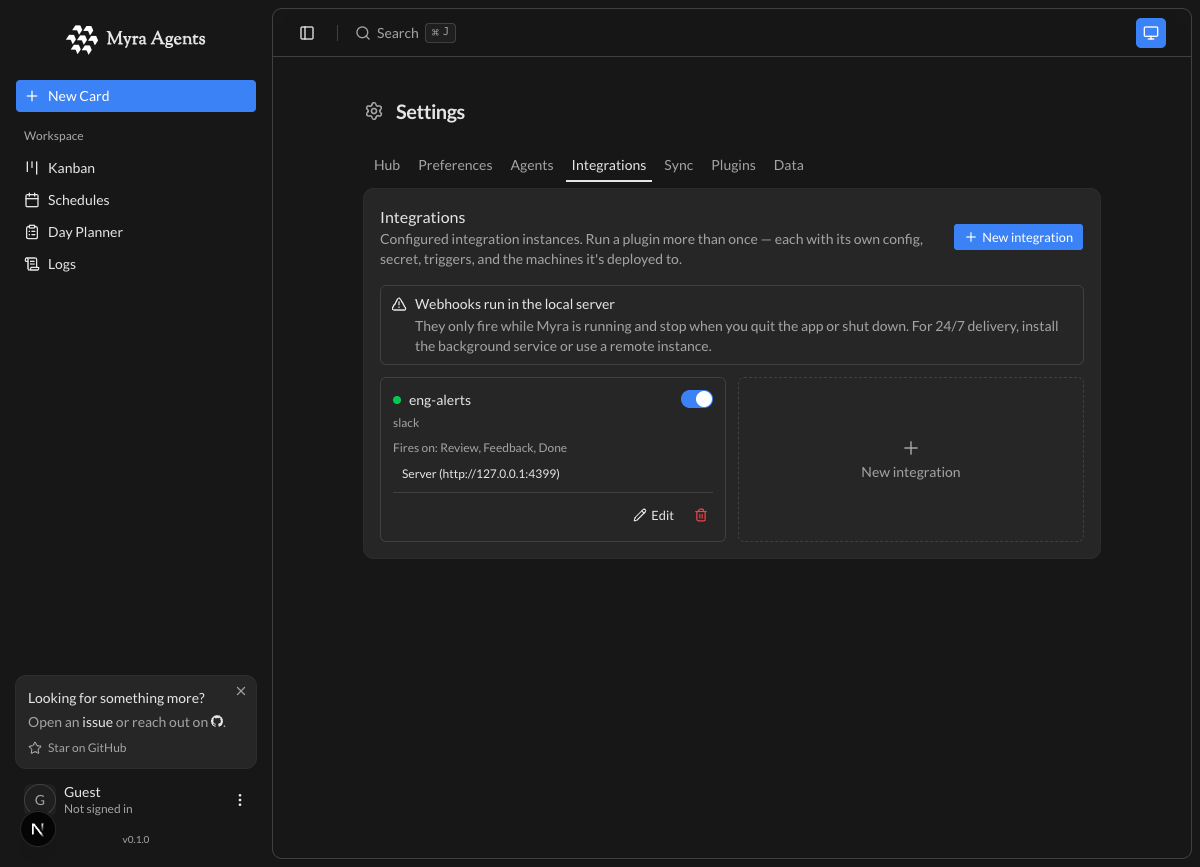Click the green status dot for eng-alerts
This screenshot has height=867, width=1200.
pos(397,400)
